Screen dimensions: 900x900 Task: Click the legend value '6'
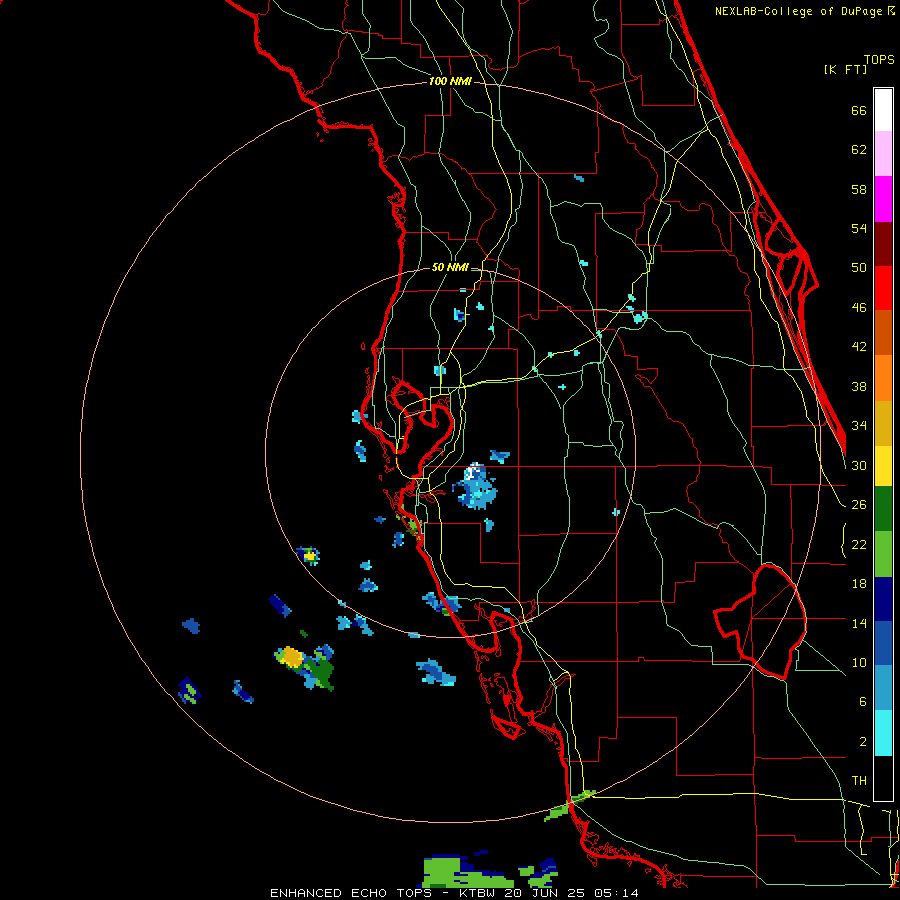(863, 701)
